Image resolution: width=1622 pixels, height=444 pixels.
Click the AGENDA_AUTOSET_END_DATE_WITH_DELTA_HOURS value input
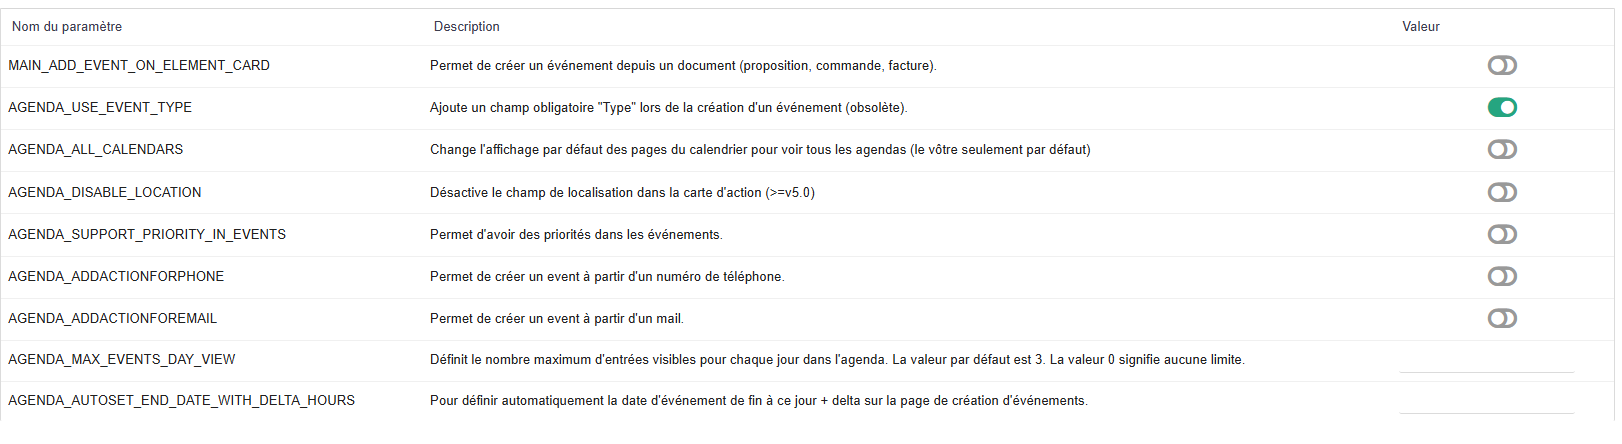1486,401
